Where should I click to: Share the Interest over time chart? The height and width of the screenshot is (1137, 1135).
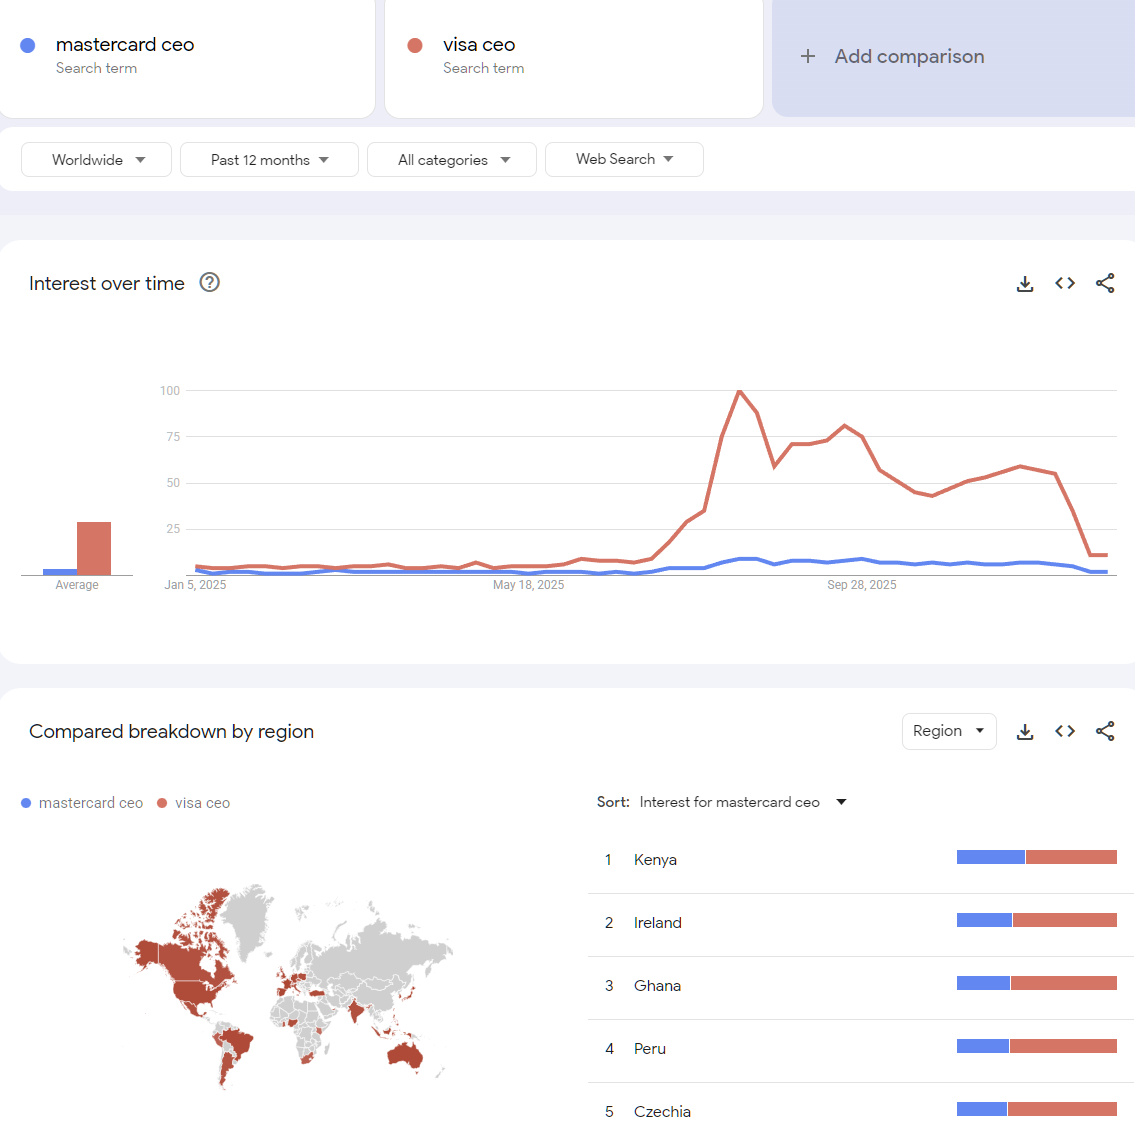(x=1105, y=283)
